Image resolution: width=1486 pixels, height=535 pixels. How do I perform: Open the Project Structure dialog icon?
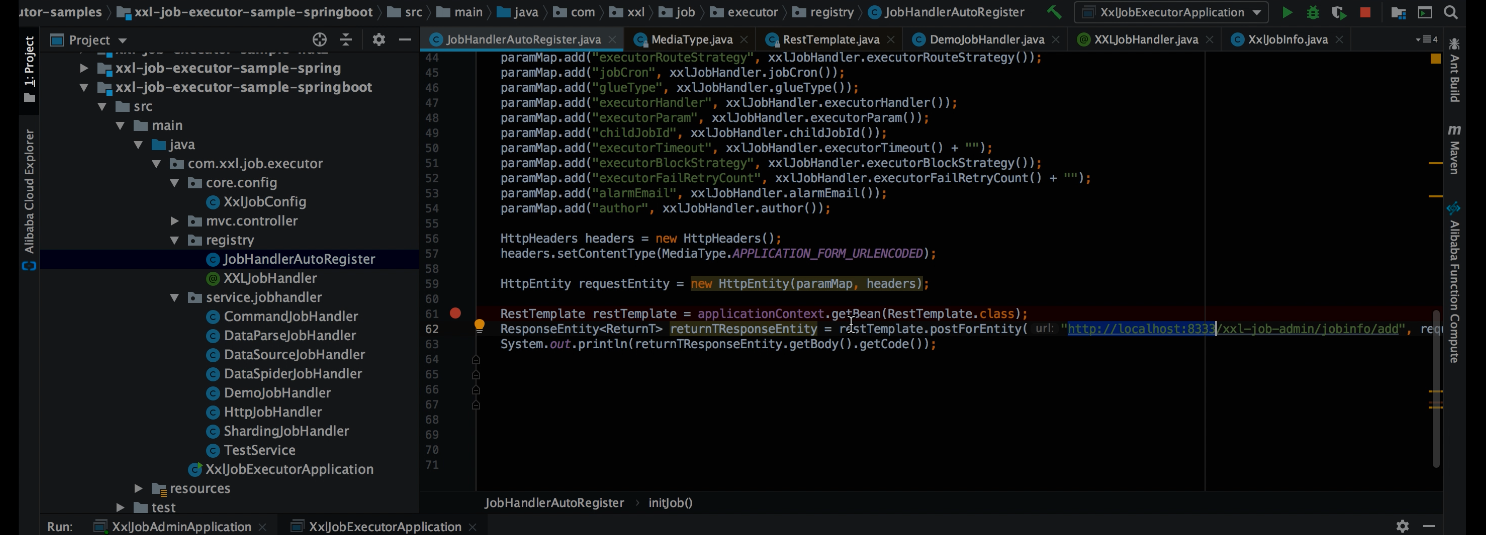(x=1398, y=13)
